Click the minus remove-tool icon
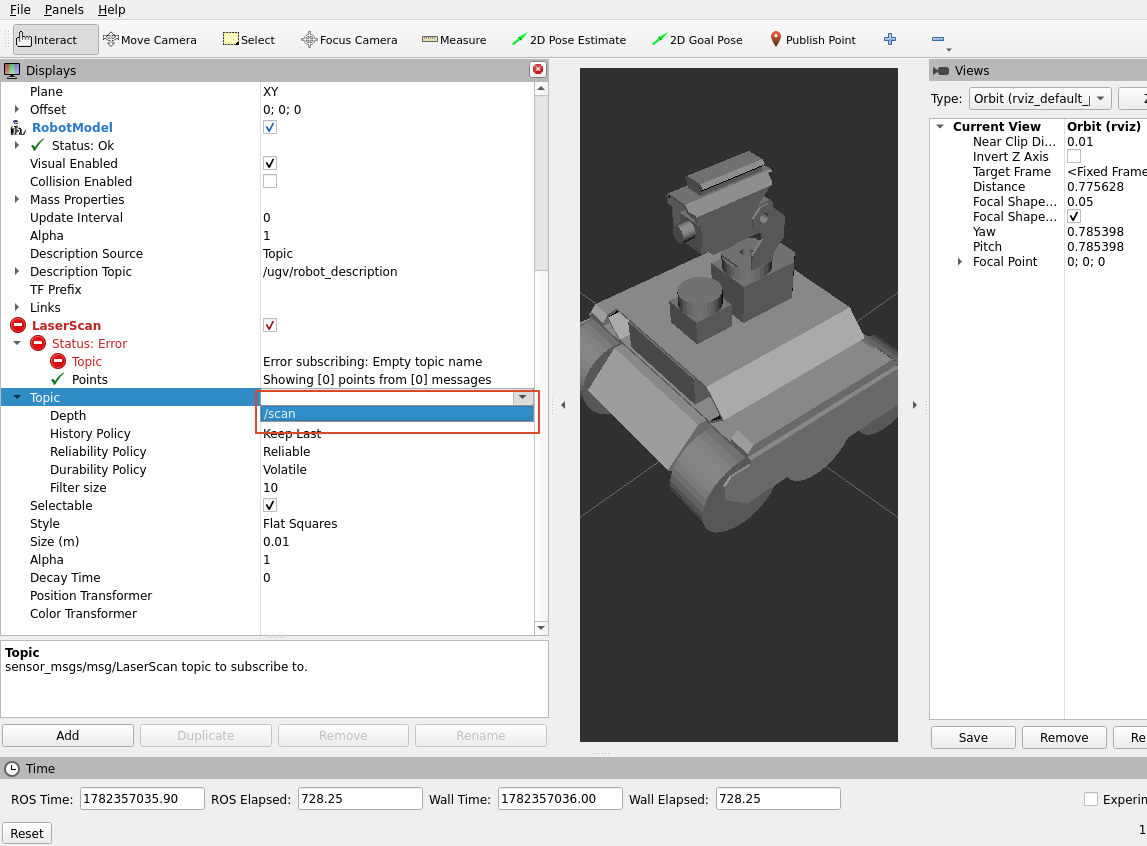Viewport: 1147px width, 846px height. pyautogui.click(x=938, y=39)
